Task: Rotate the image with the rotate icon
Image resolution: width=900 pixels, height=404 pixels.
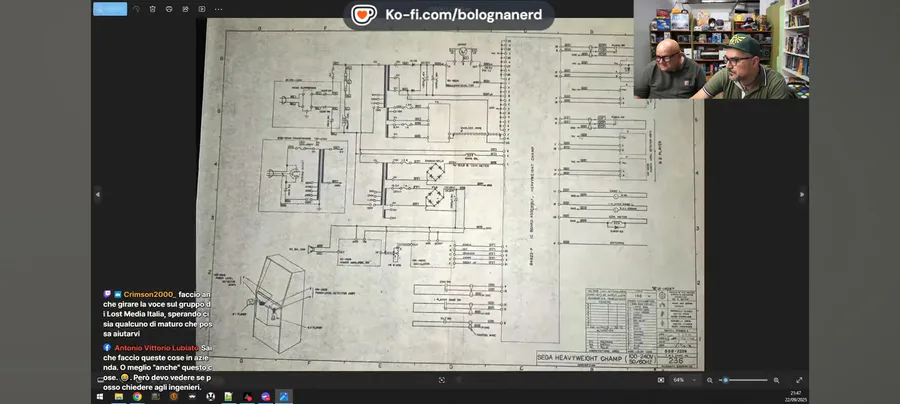Action: tap(136, 9)
